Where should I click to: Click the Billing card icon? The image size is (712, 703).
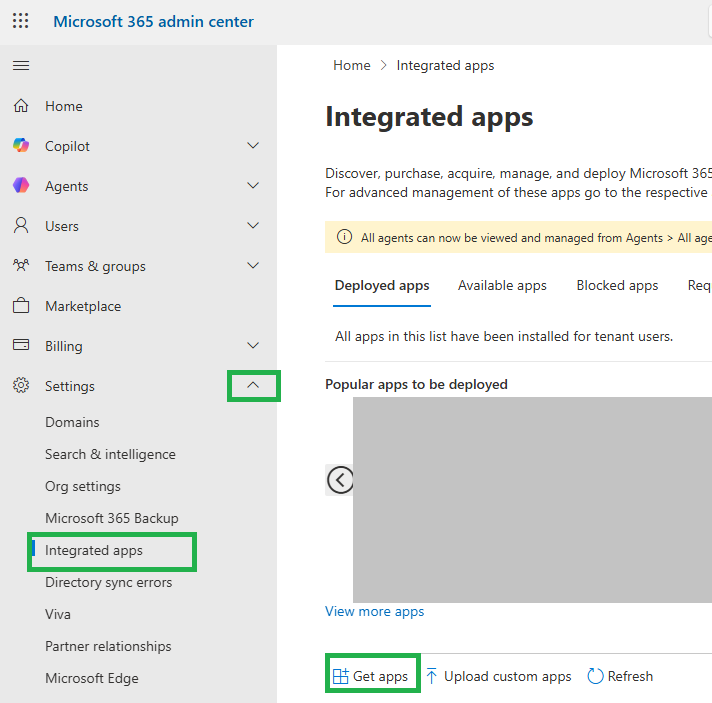21,345
